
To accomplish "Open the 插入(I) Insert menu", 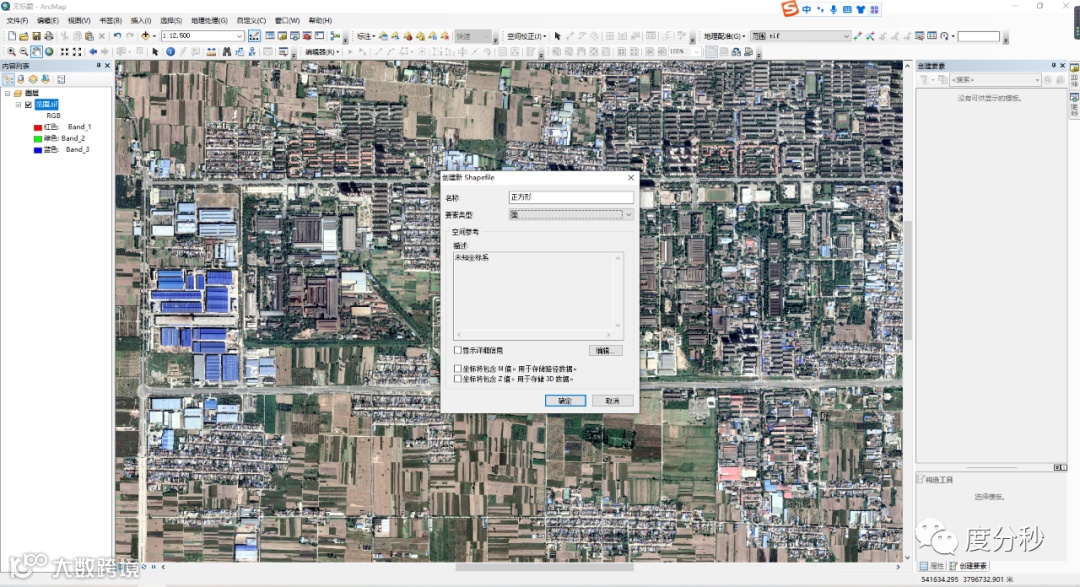I will 141,21.
